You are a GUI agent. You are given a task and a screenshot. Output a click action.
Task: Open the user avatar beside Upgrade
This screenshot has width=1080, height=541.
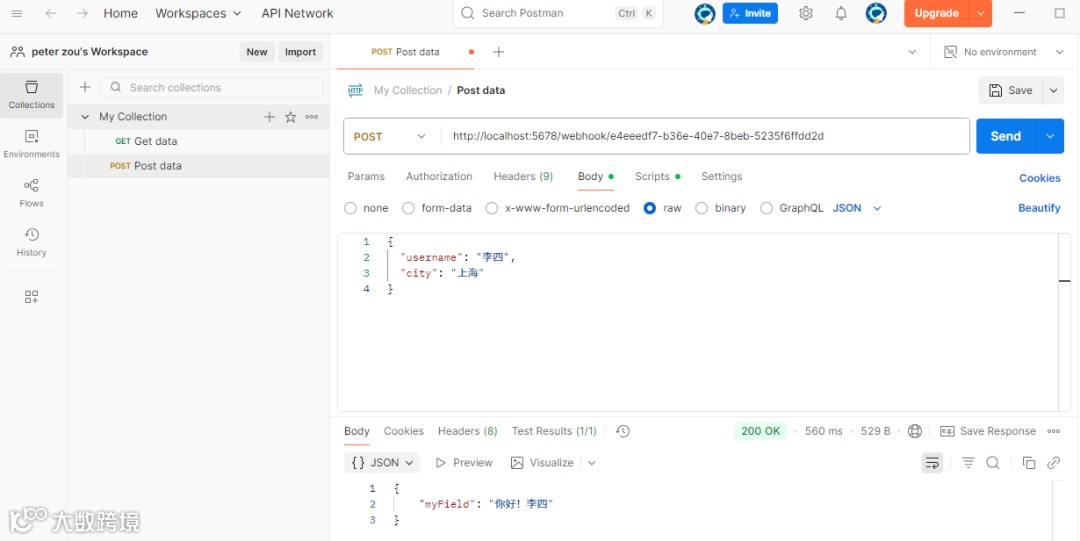point(876,13)
